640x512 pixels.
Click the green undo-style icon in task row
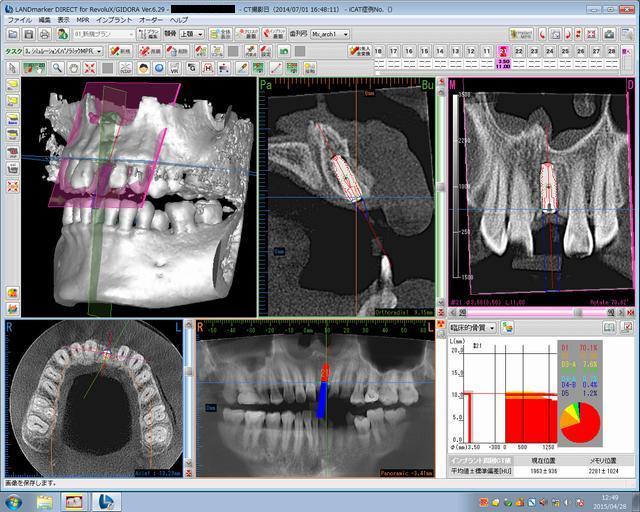(283, 51)
